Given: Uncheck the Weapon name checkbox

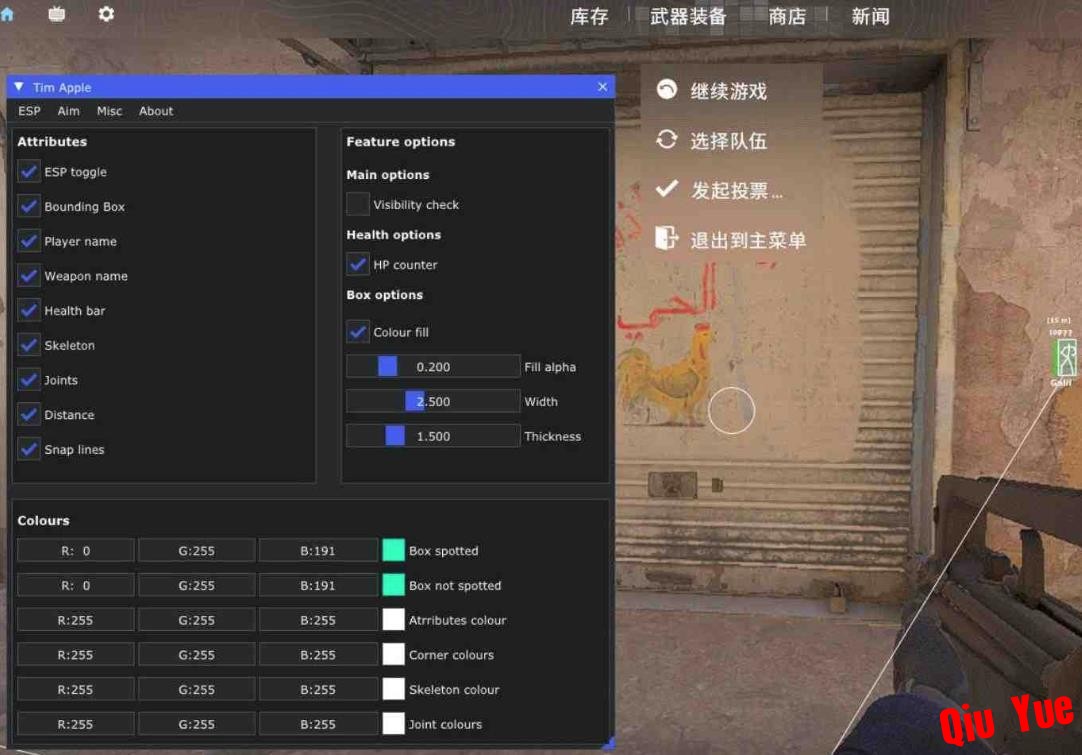Looking at the screenshot, I should (x=28, y=275).
